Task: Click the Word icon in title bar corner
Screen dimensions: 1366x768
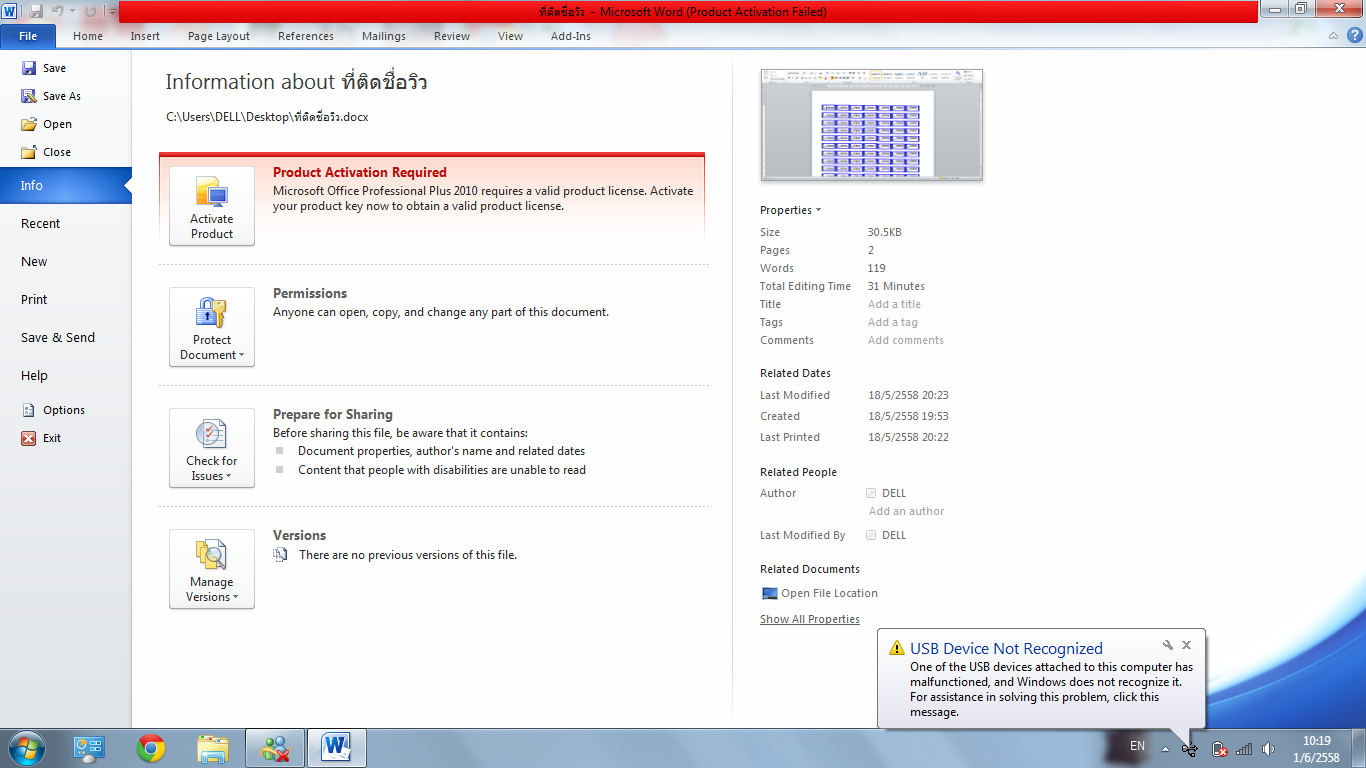Action: click(10, 11)
